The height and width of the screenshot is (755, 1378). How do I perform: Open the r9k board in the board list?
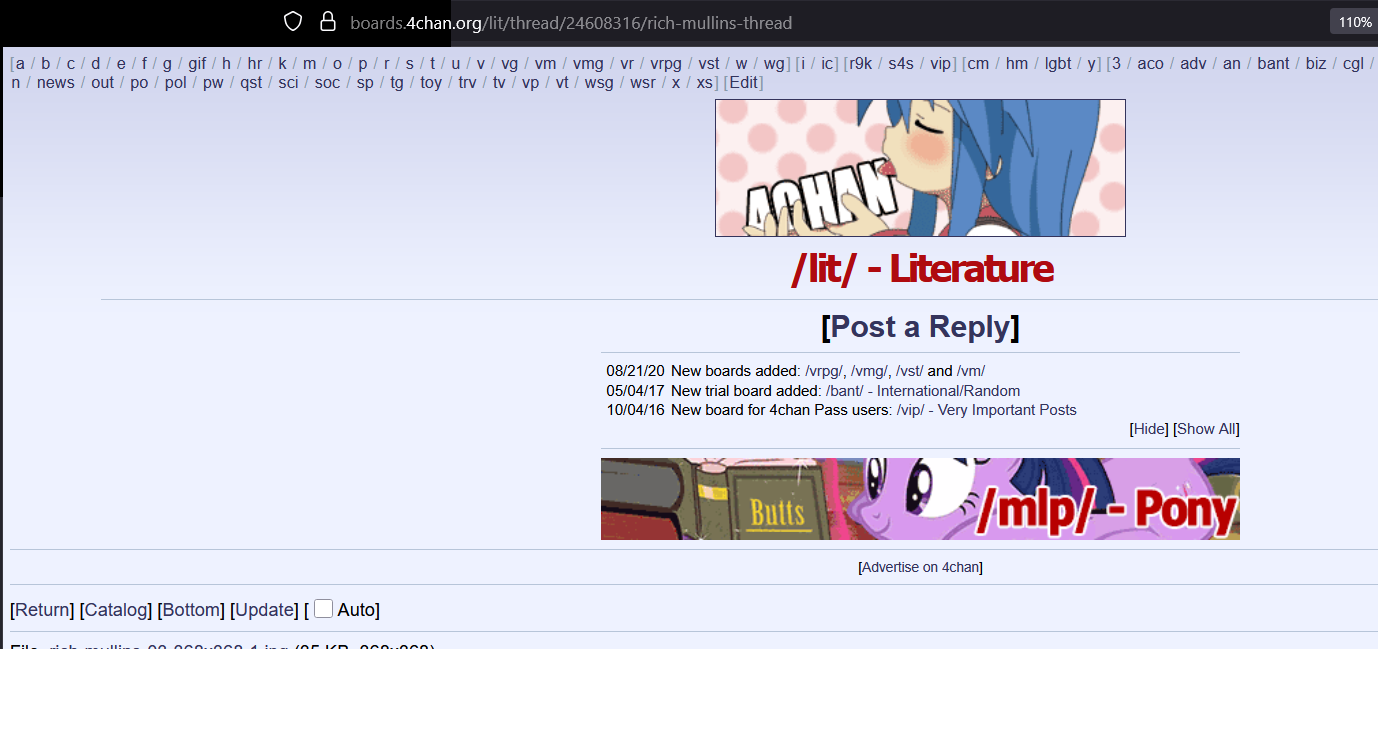(860, 64)
